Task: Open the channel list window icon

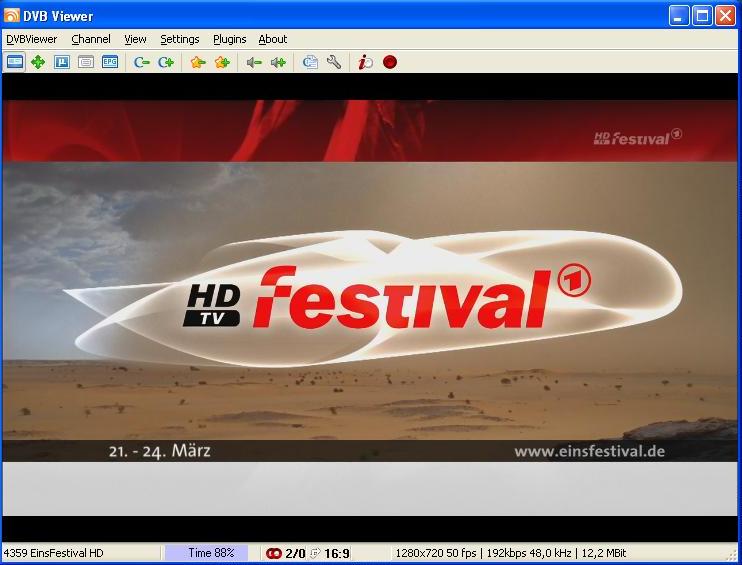Action: 62,62
